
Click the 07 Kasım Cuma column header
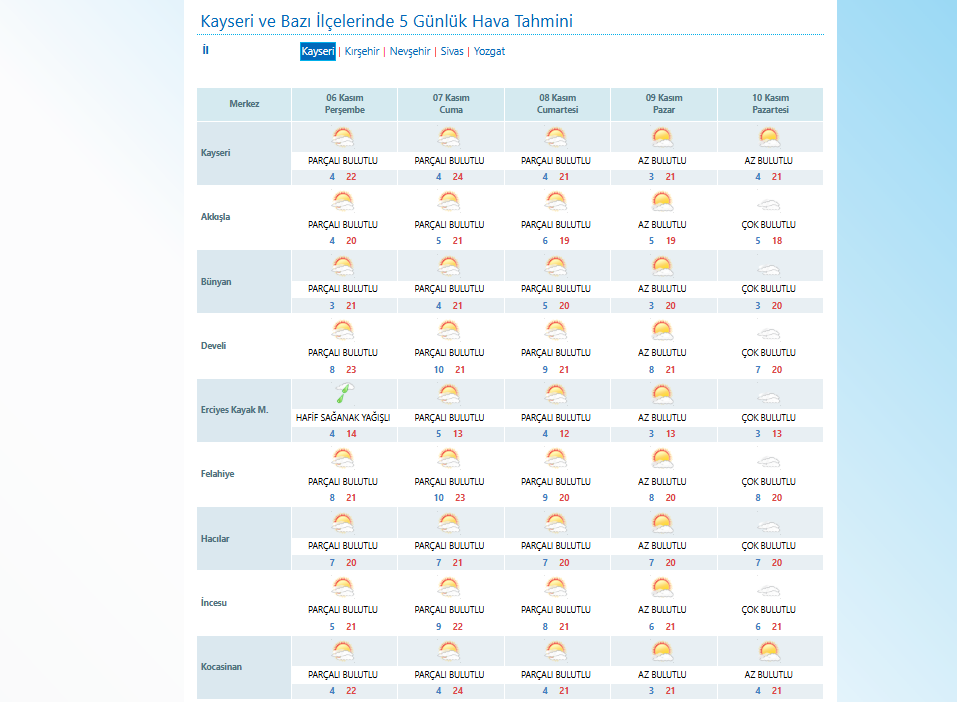(x=451, y=104)
